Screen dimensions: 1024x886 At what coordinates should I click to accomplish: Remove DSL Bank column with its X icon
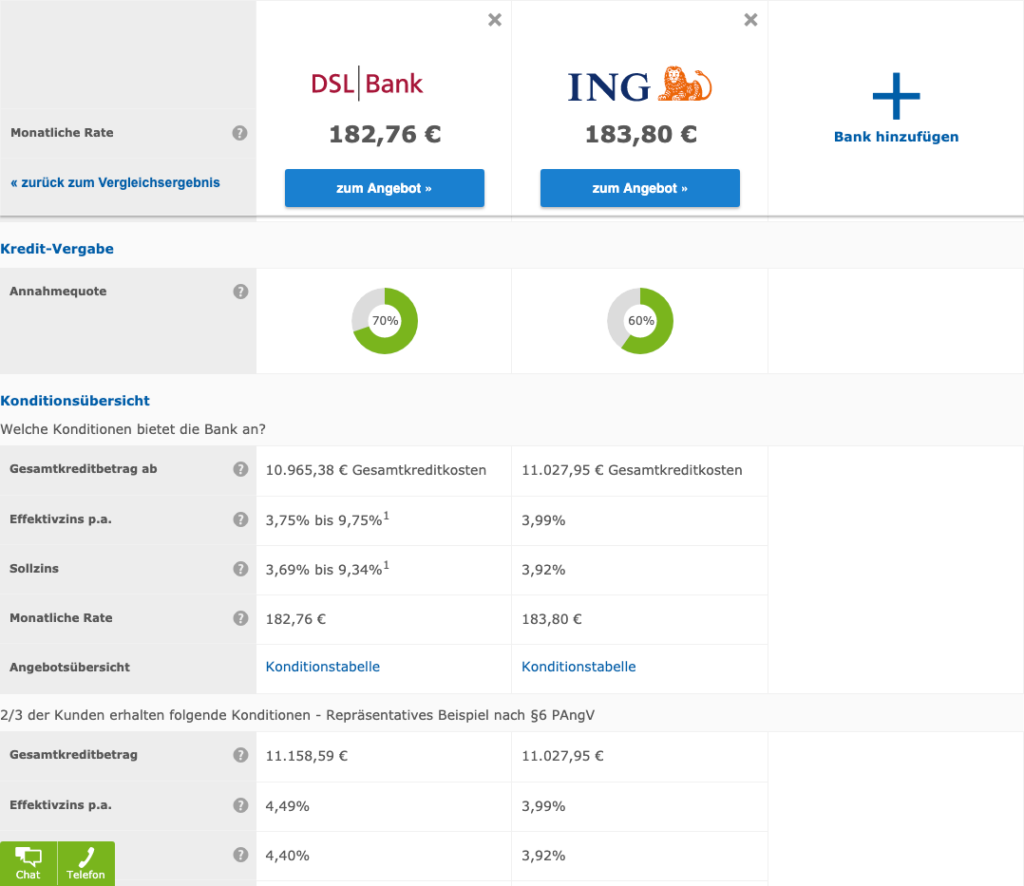(495, 20)
